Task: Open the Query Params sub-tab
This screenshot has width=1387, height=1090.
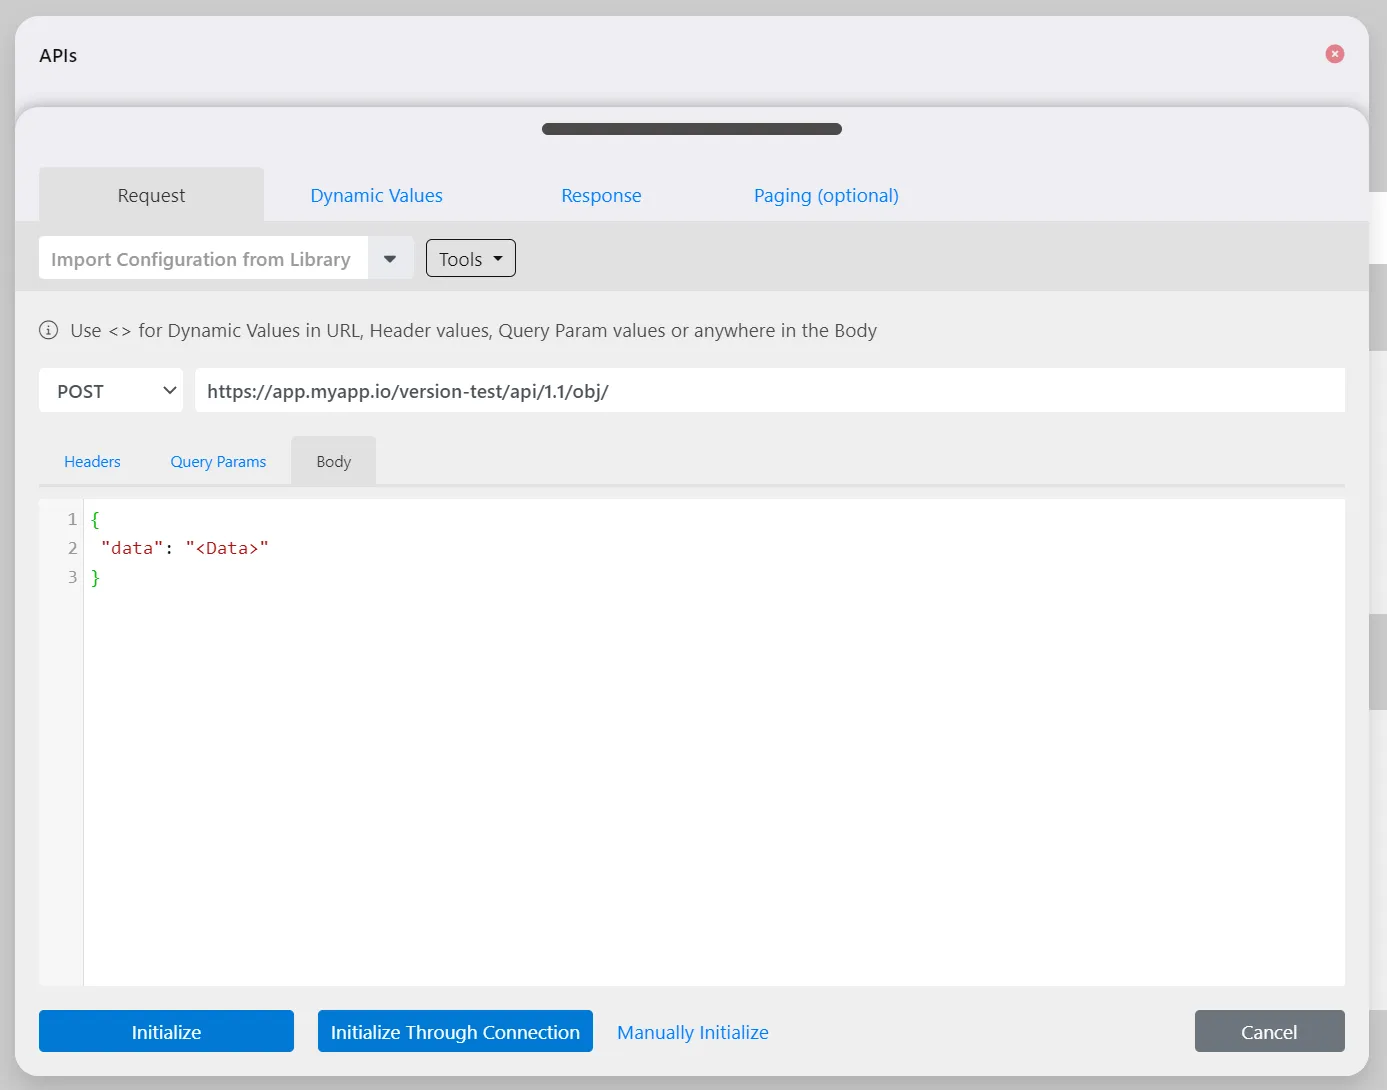Action: (x=218, y=461)
